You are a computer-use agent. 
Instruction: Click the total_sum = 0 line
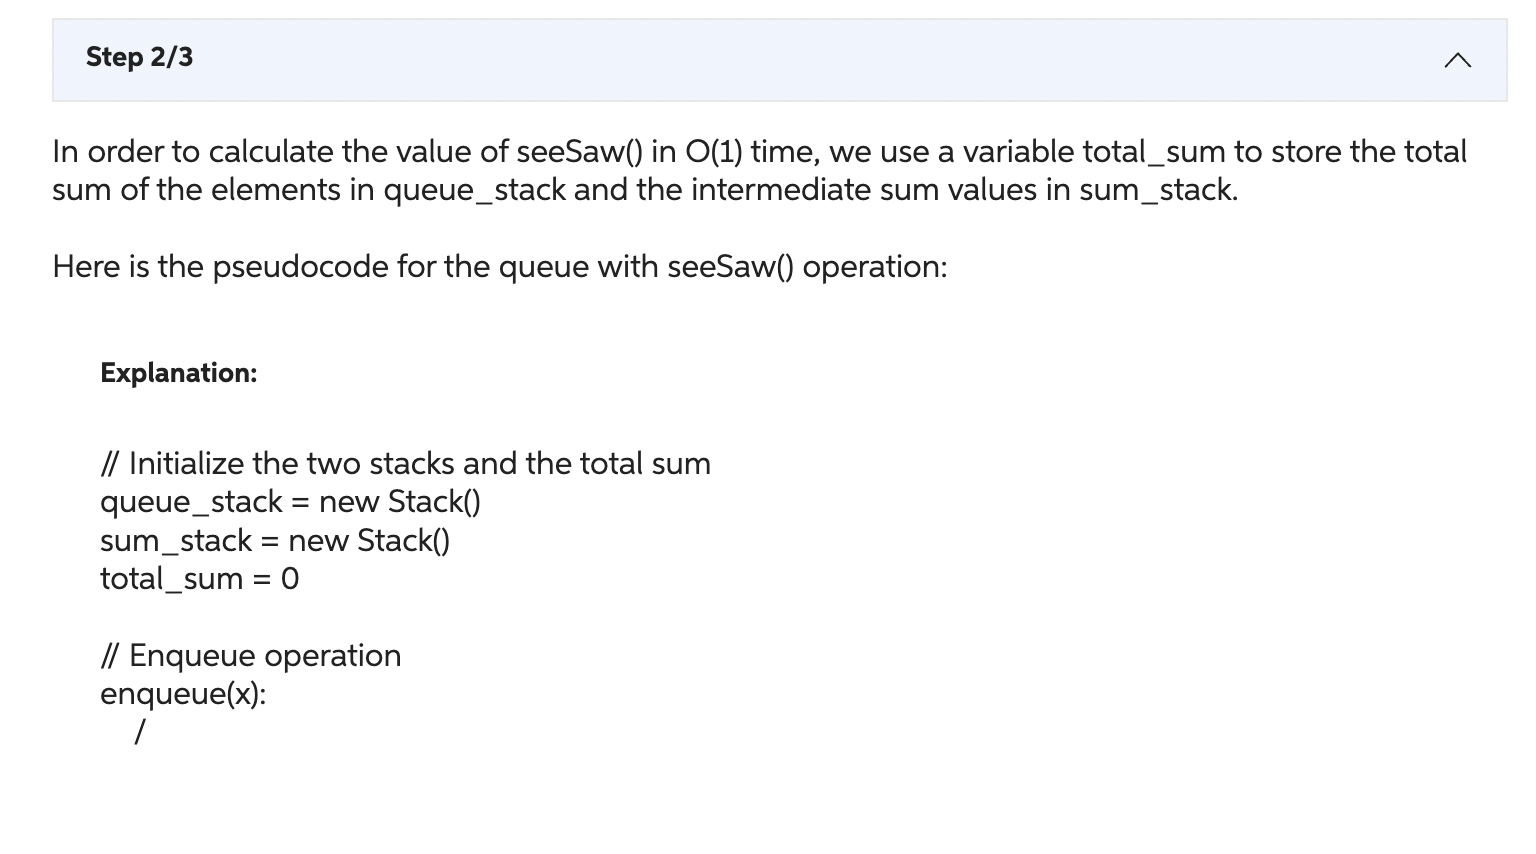click(199, 578)
